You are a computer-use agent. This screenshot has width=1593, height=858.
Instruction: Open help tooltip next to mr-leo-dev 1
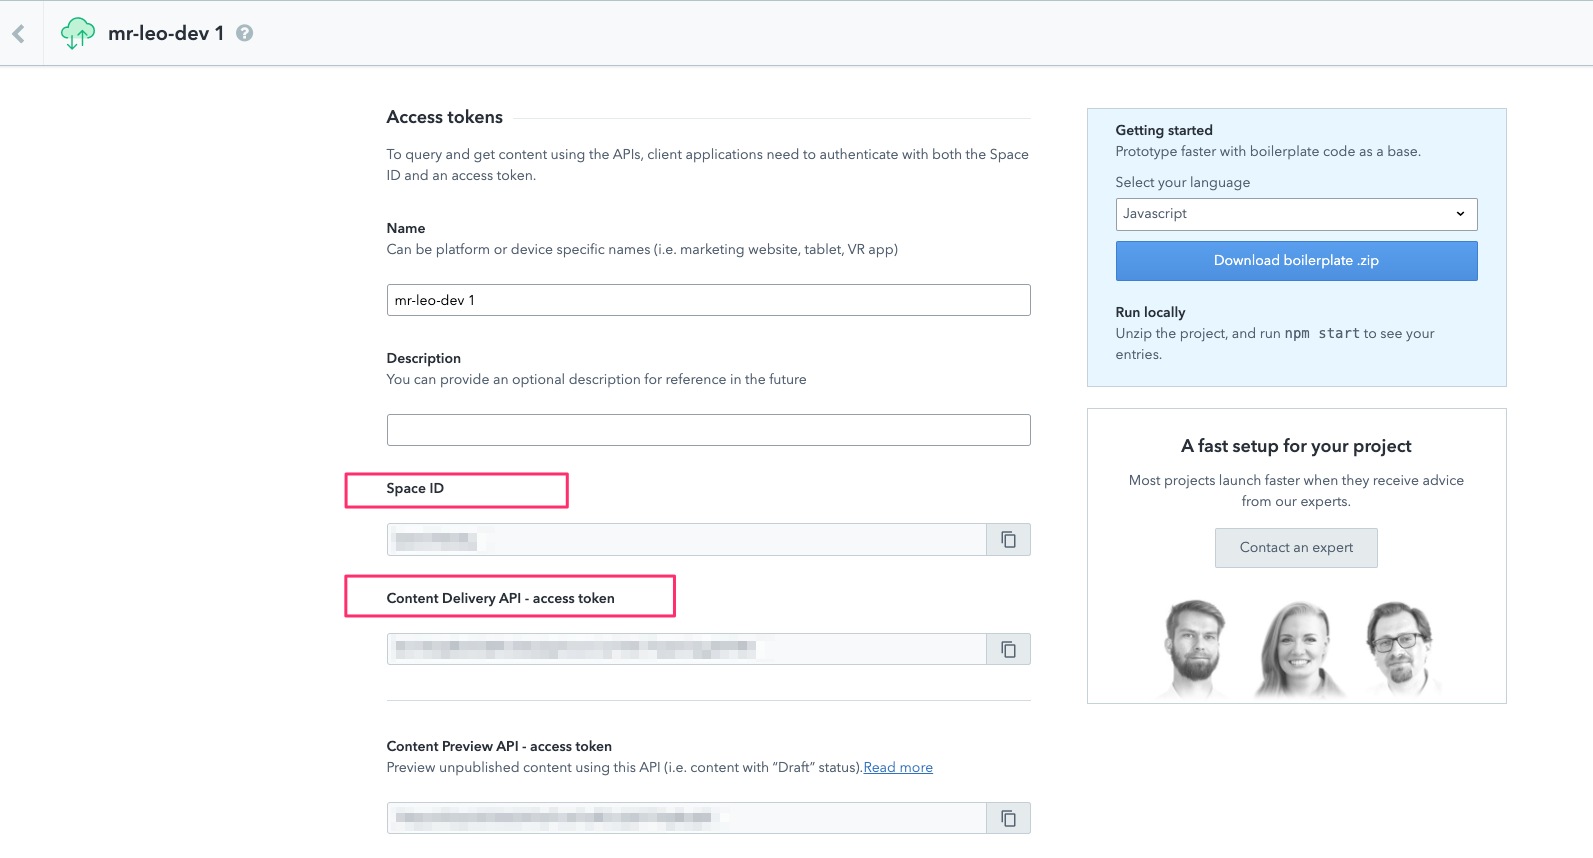[x=244, y=33]
